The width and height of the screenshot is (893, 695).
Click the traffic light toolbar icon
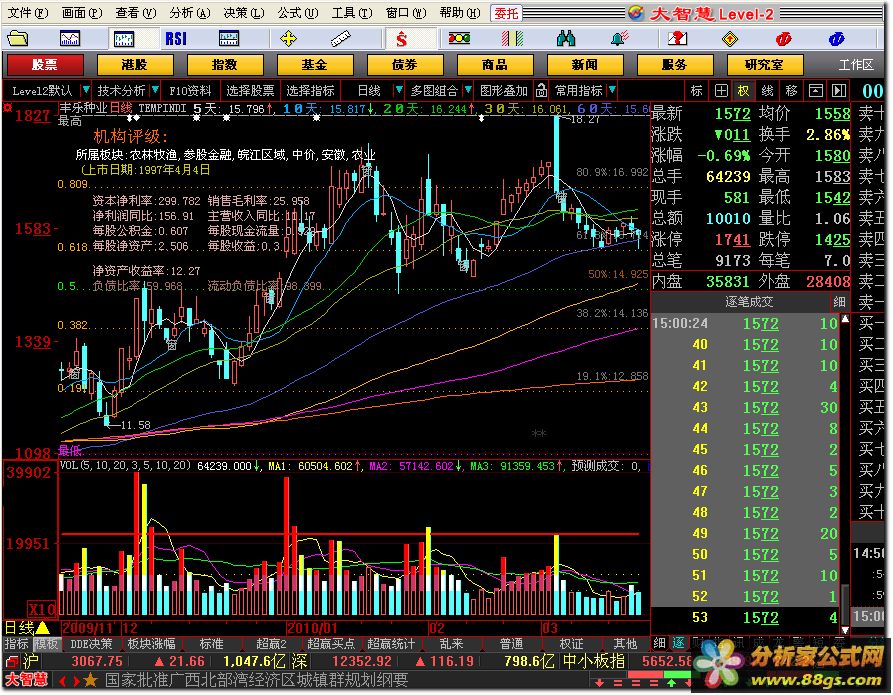(459, 39)
